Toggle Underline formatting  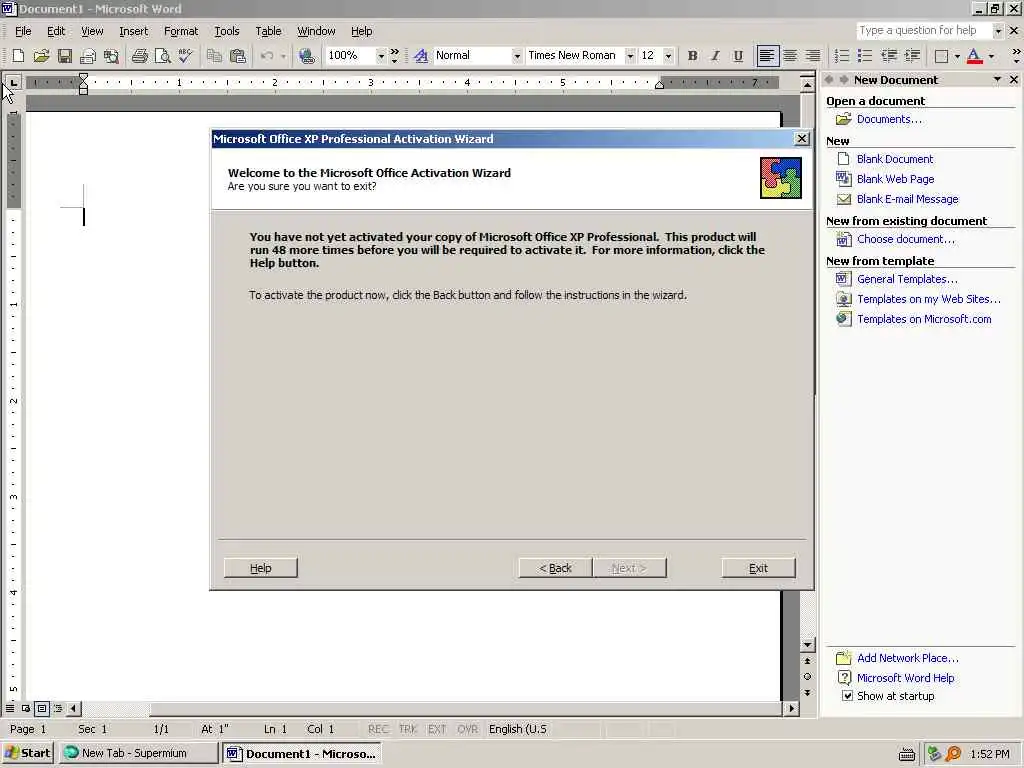click(x=738, y=56)
